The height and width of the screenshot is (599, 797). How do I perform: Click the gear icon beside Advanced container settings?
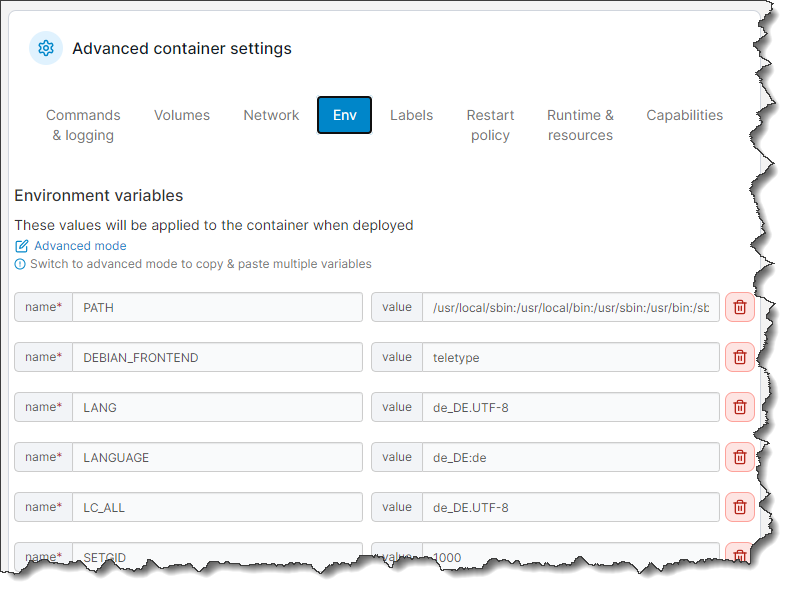click(46, 48)
